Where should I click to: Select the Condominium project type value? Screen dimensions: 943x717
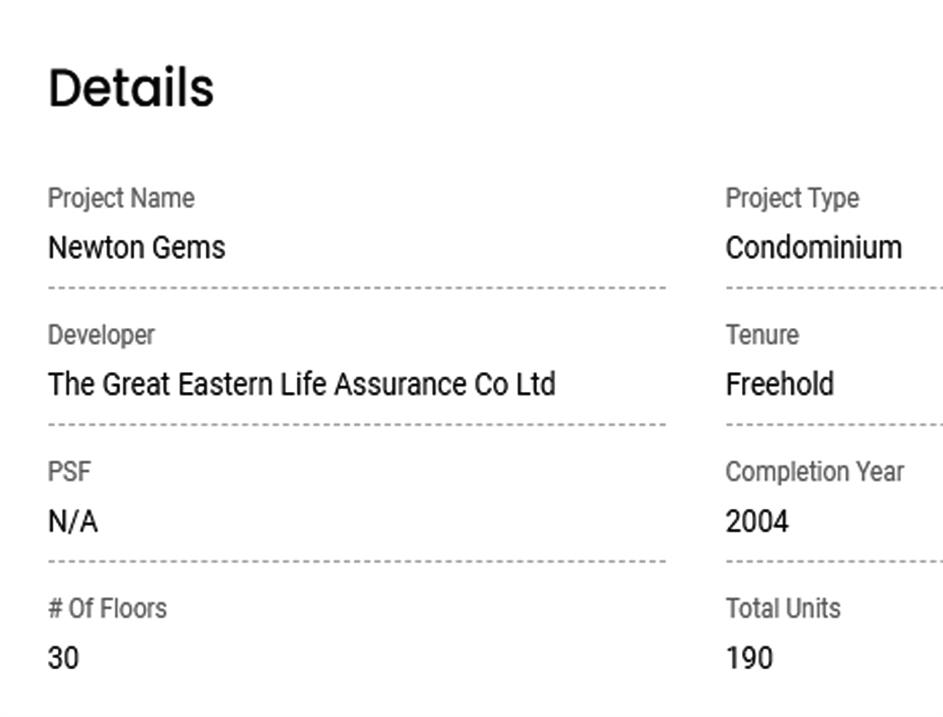tap(814, 247)
